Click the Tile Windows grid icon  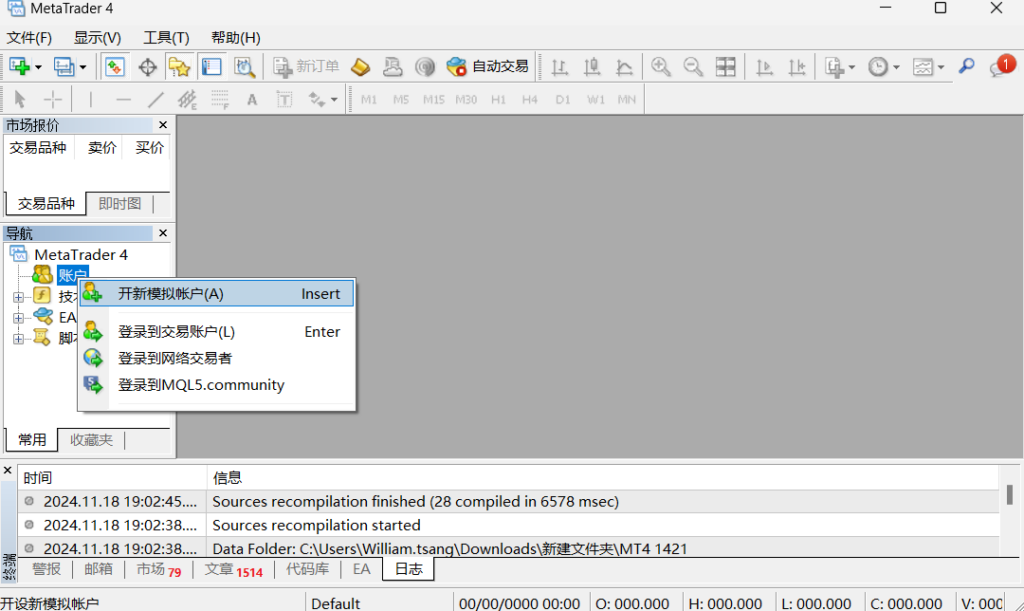point(725,67)
